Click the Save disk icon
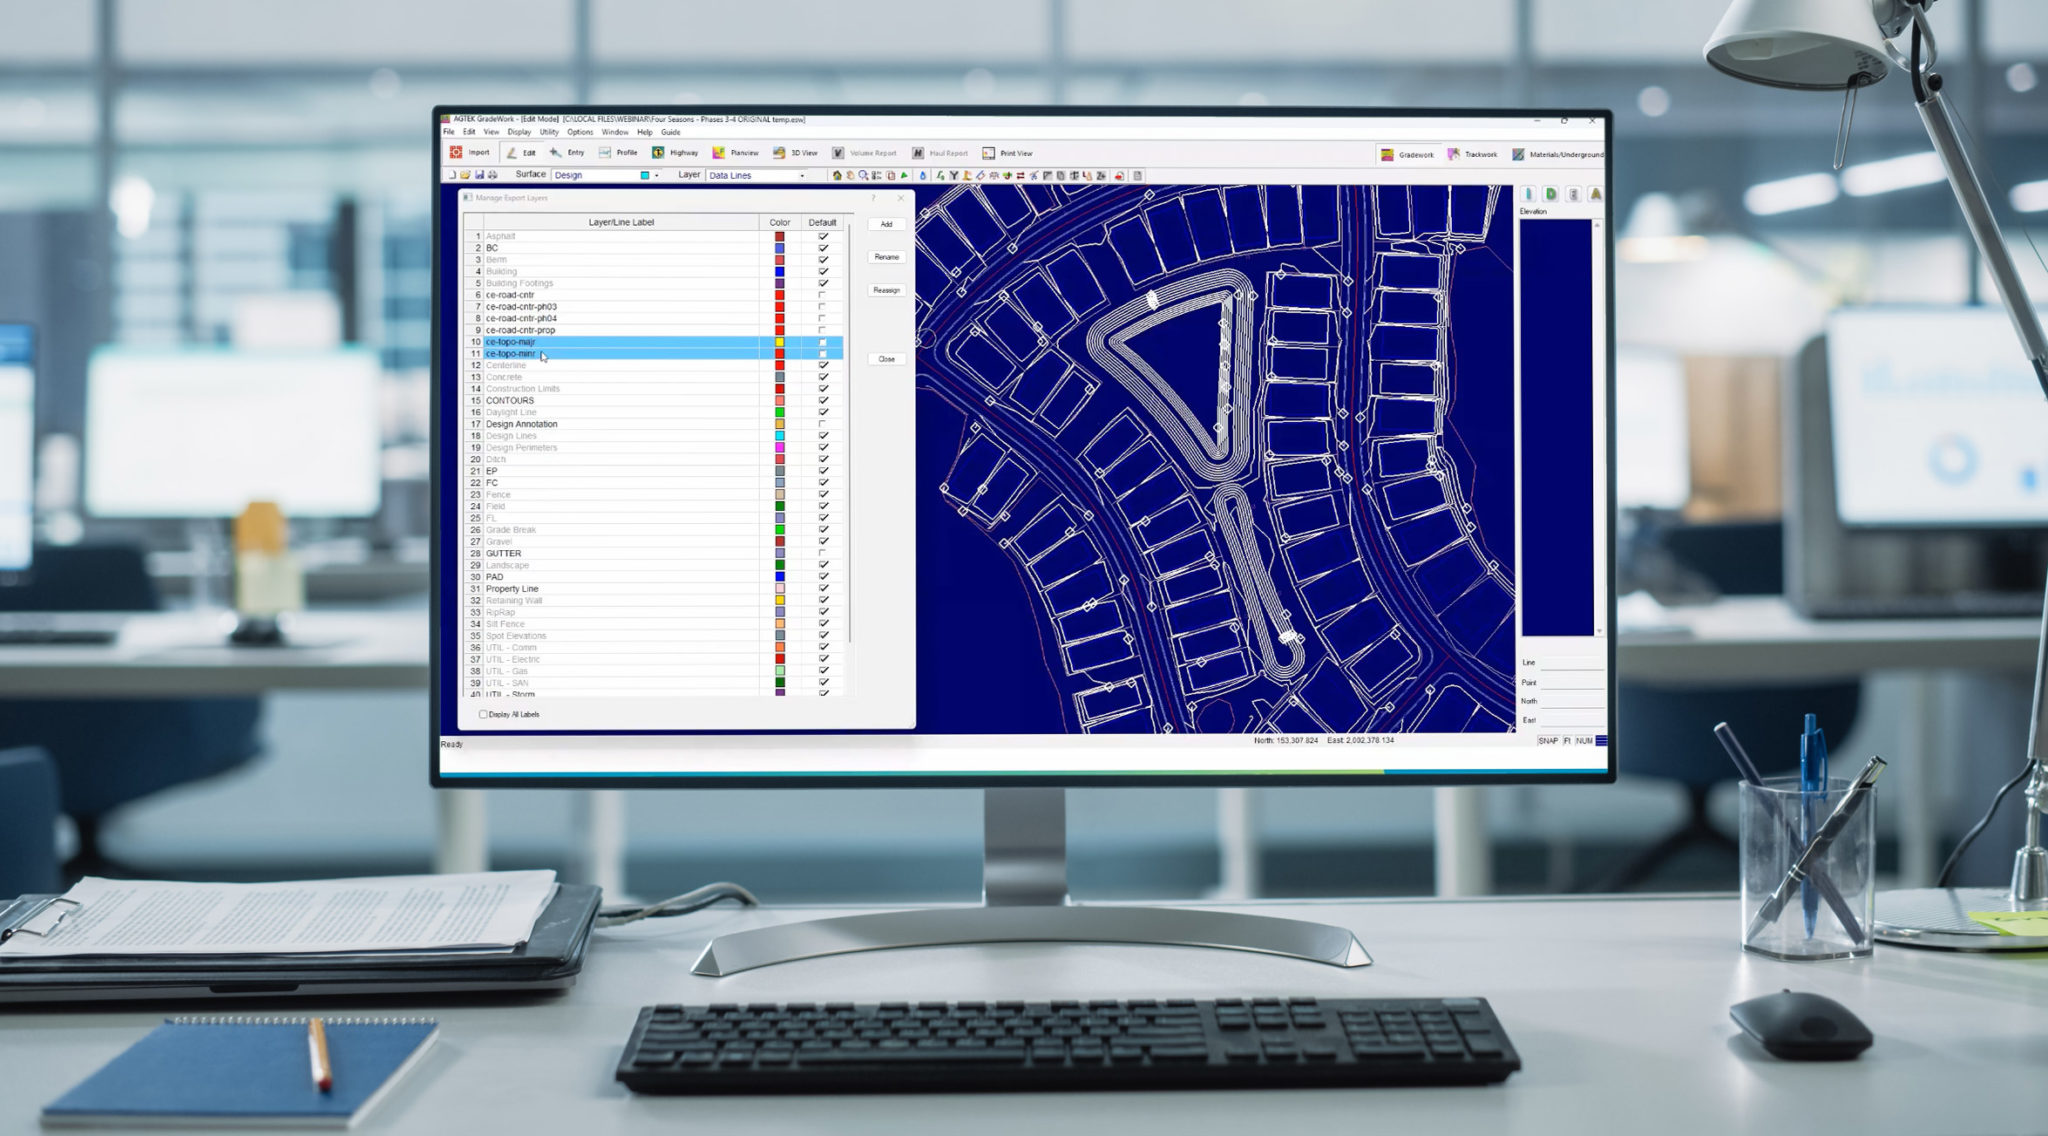The image size is (2048, 1136). (479, 175)
